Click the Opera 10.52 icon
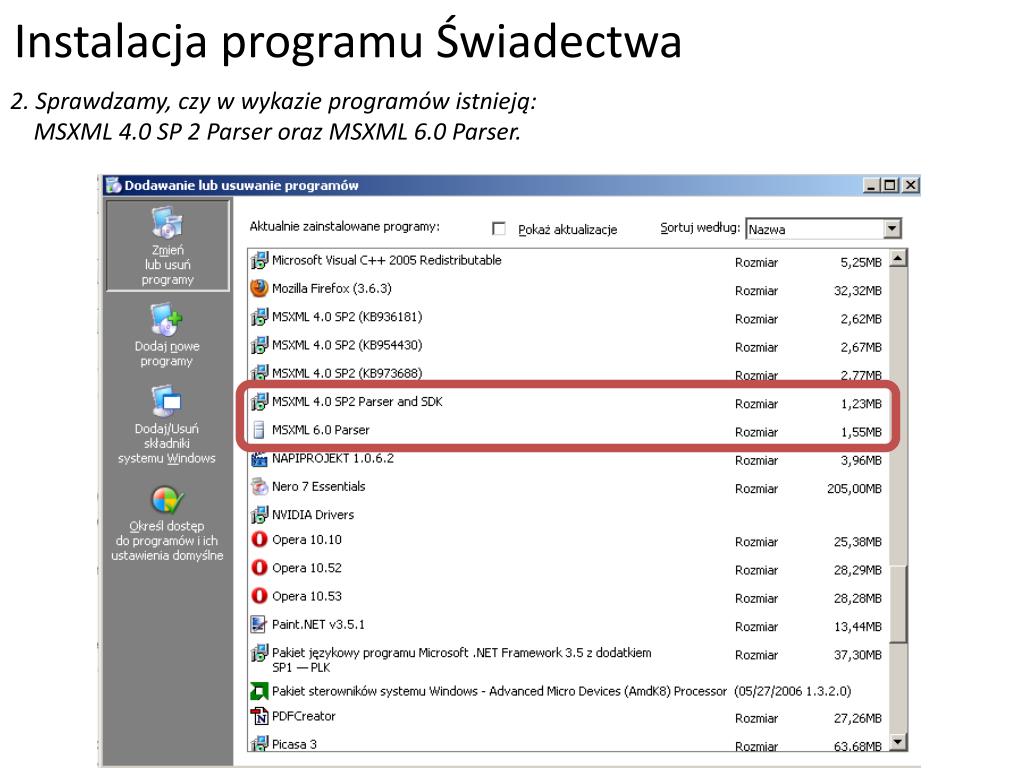The image size is (1024, 768). click(259, 568)
